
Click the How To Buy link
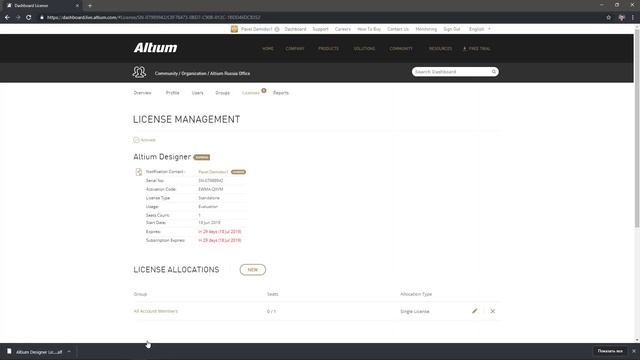click(x=369, y=29)
